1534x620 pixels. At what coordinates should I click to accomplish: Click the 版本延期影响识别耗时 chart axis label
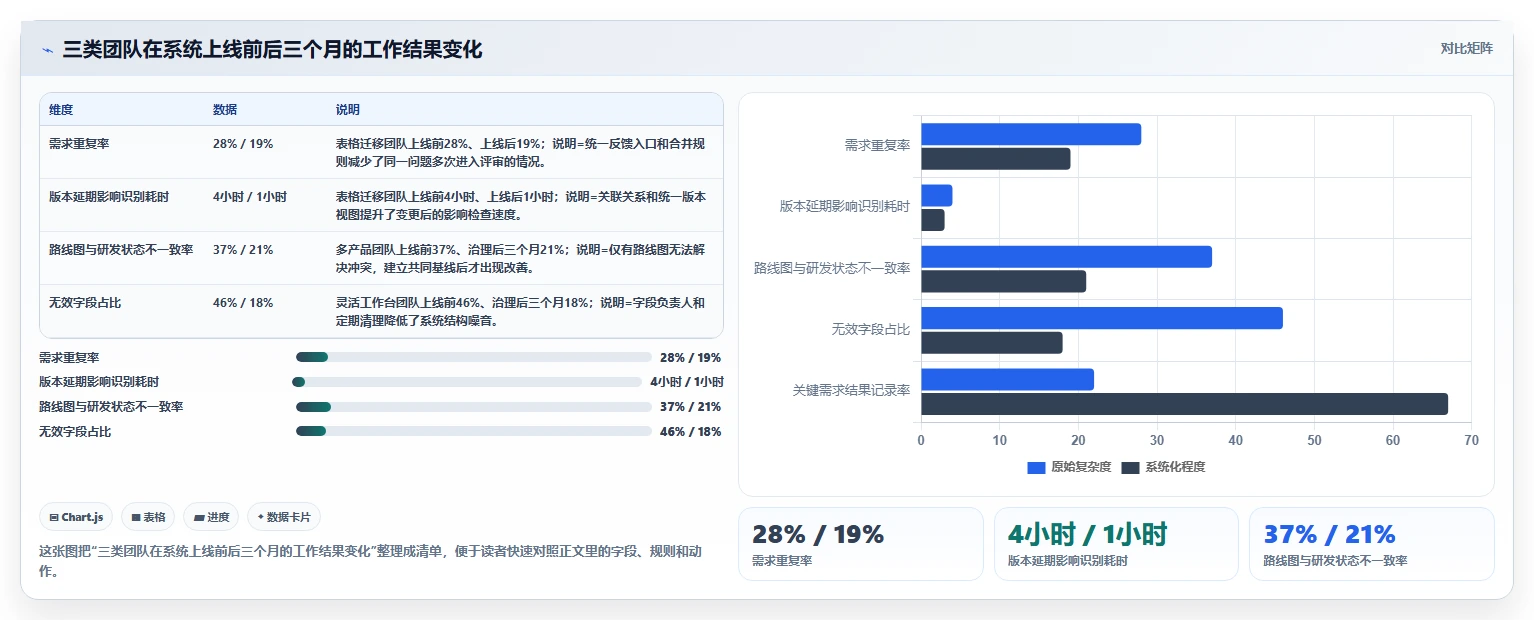click(845, 207)
